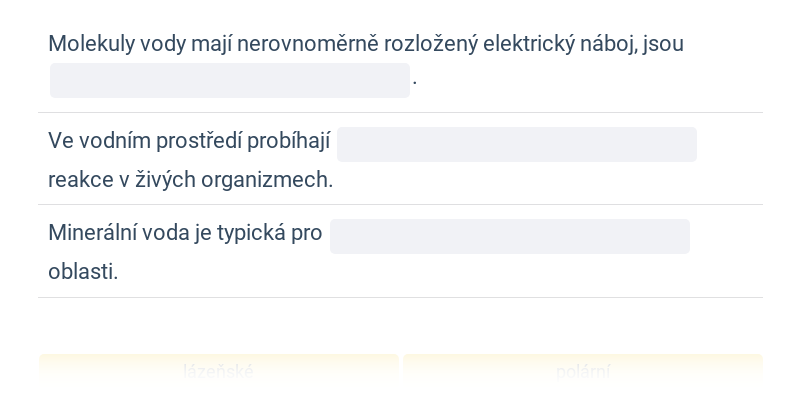Pick the "polární" answer tile
Screen dimensions: 800x400
coord(583,371)
